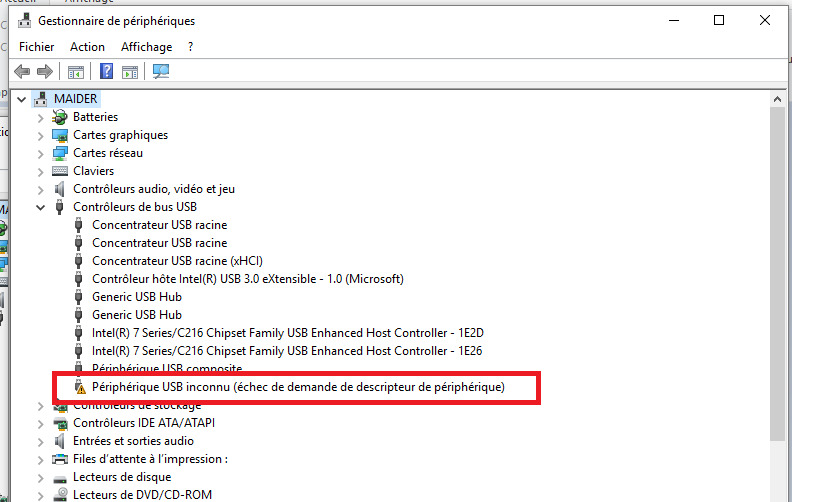Expand Files d'attente à l'impression
819x502 pixels.
(x=40, y=460)
